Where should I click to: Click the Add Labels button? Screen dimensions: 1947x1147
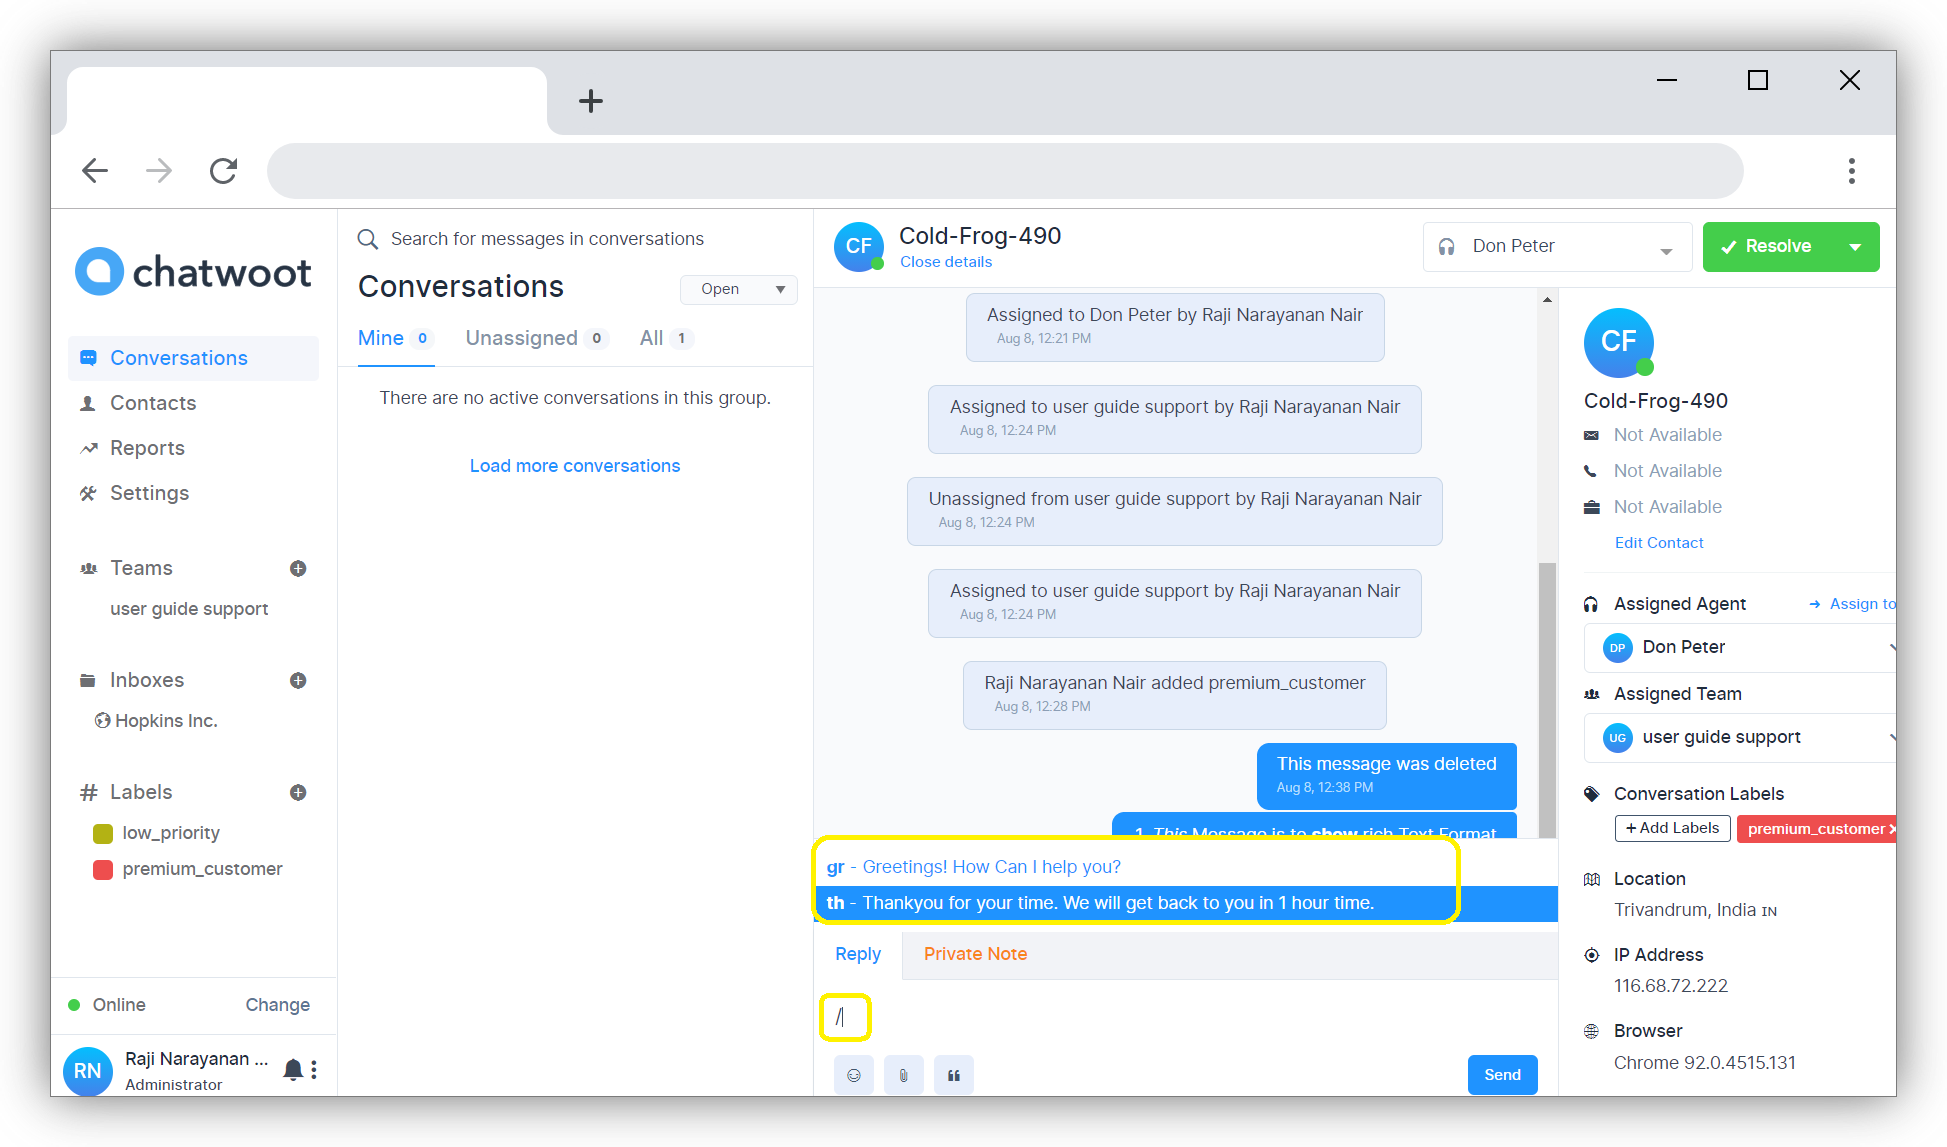(1671, 829)
